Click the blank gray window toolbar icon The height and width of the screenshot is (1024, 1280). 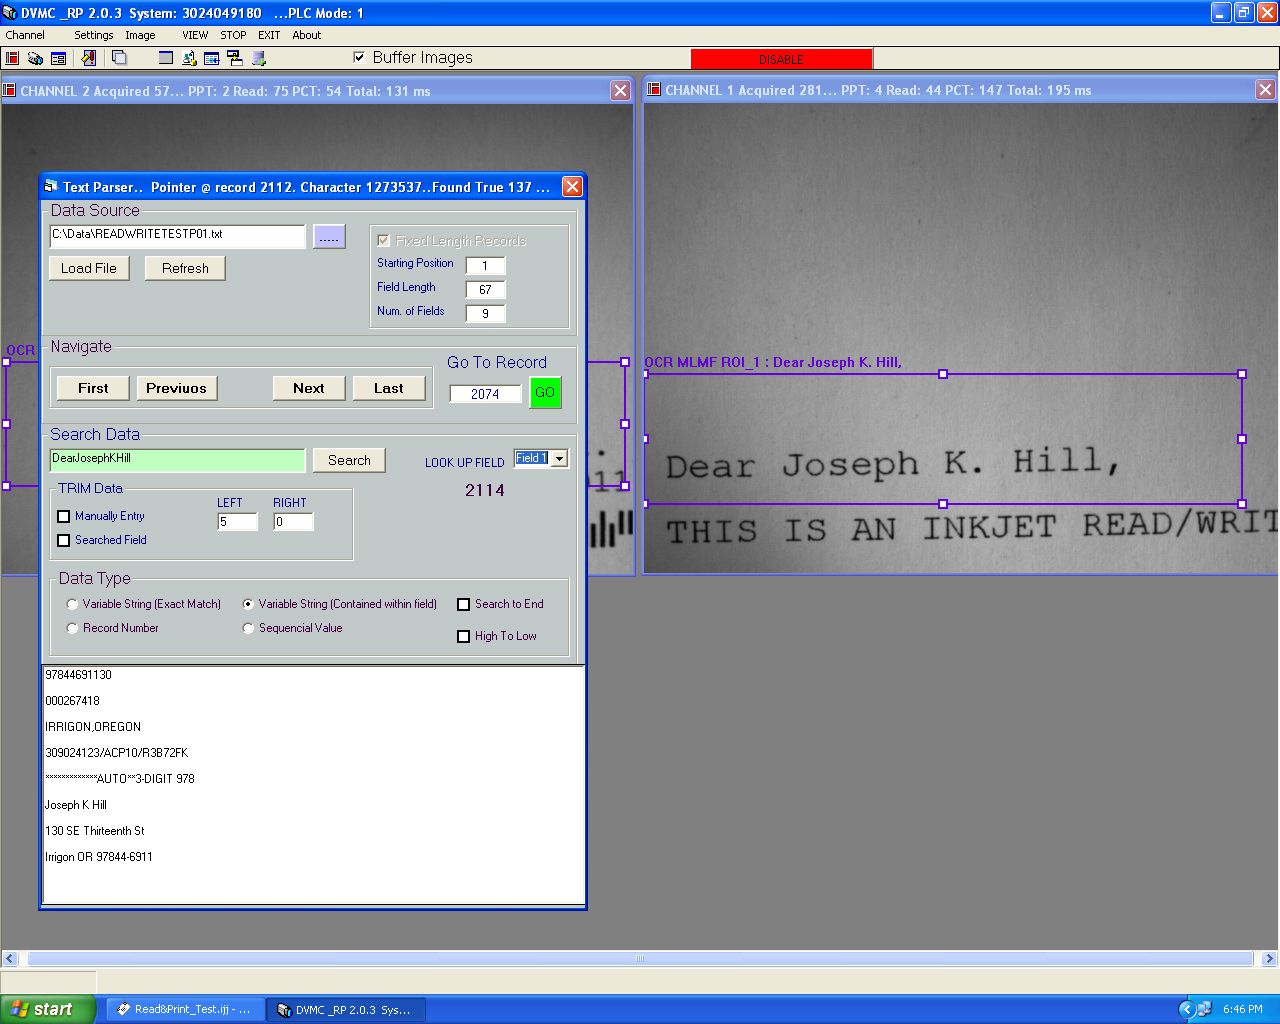coord(166,58)
